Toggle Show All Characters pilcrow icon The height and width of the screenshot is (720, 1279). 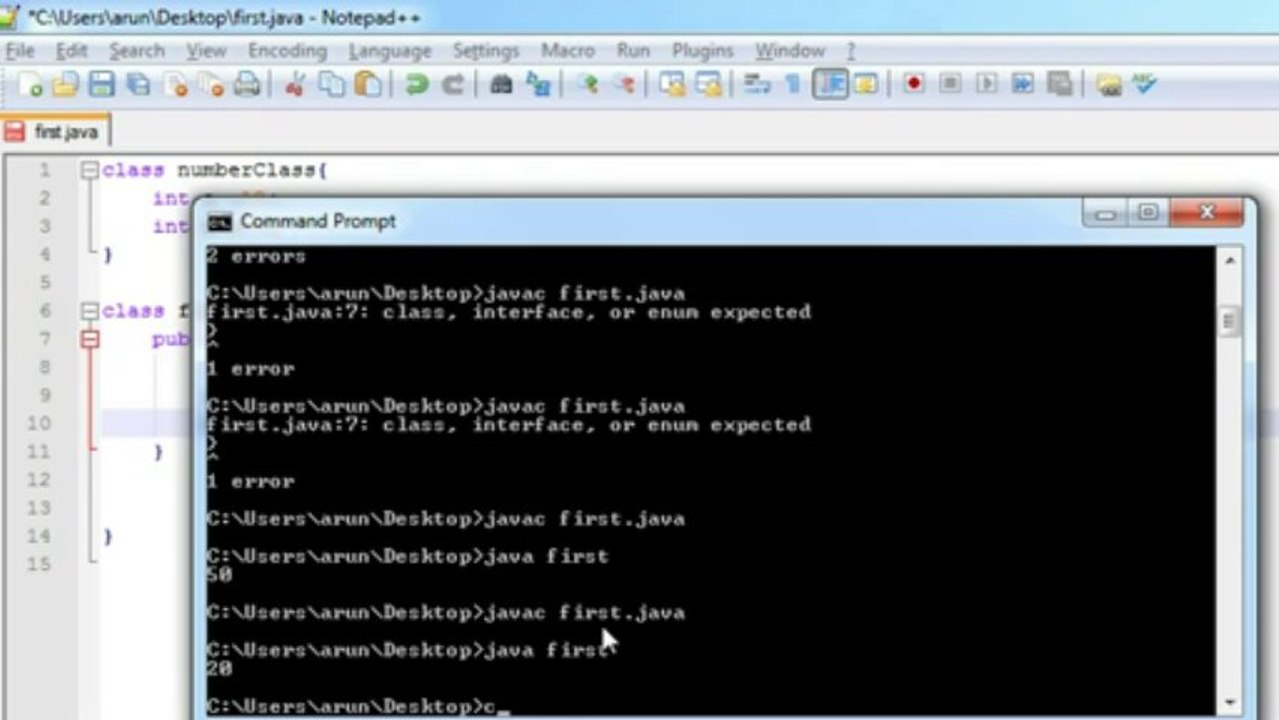tap(793, 85)
